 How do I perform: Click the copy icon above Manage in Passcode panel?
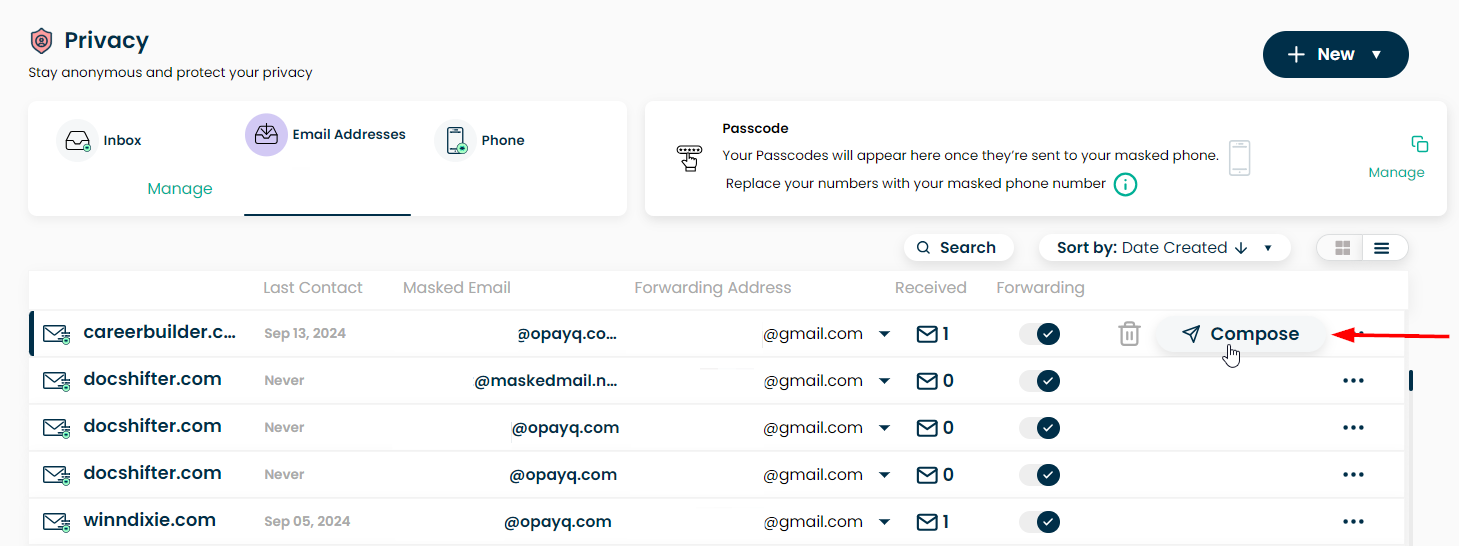pyautogui.click(x=1420, y=144)
